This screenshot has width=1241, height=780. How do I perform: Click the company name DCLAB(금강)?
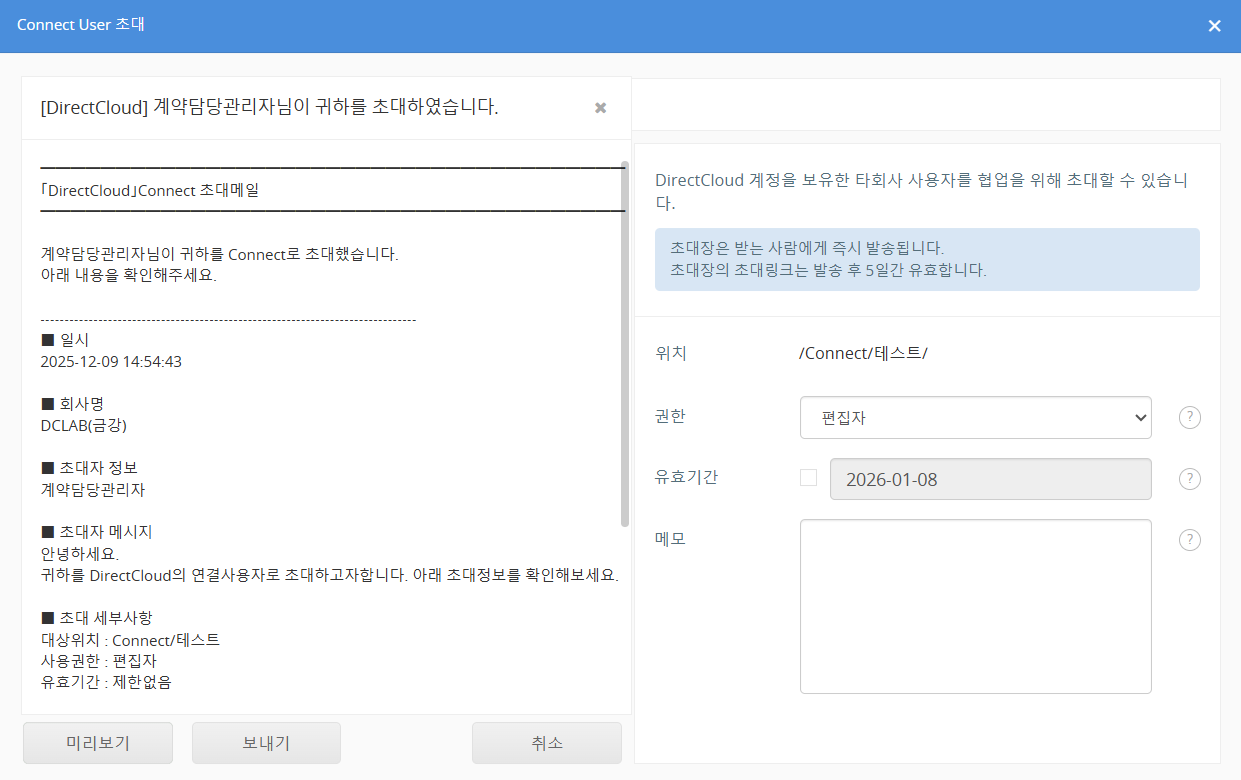coord(84,425)
